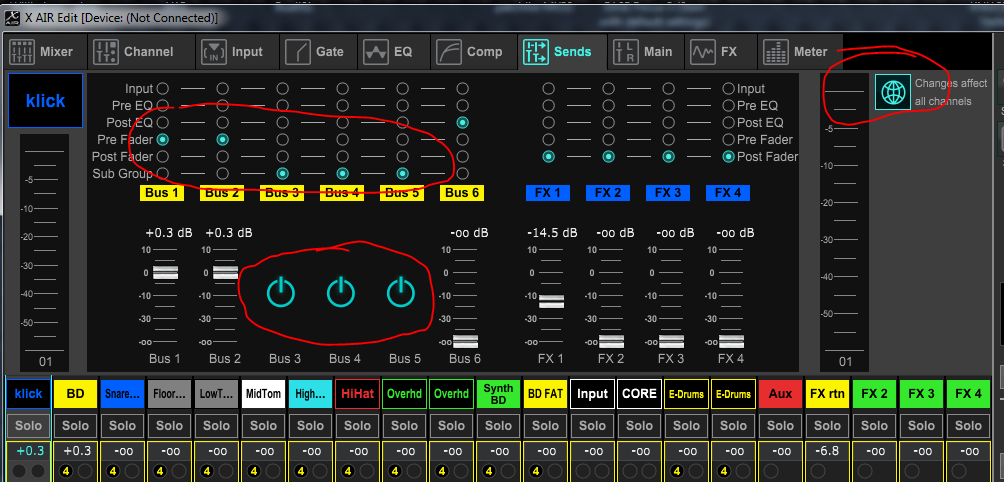Viewport: 1004px width, 482px height.
Task: Click the Bus 6 send fader handle
Action: pyautogui.click(x=466, y=341)
